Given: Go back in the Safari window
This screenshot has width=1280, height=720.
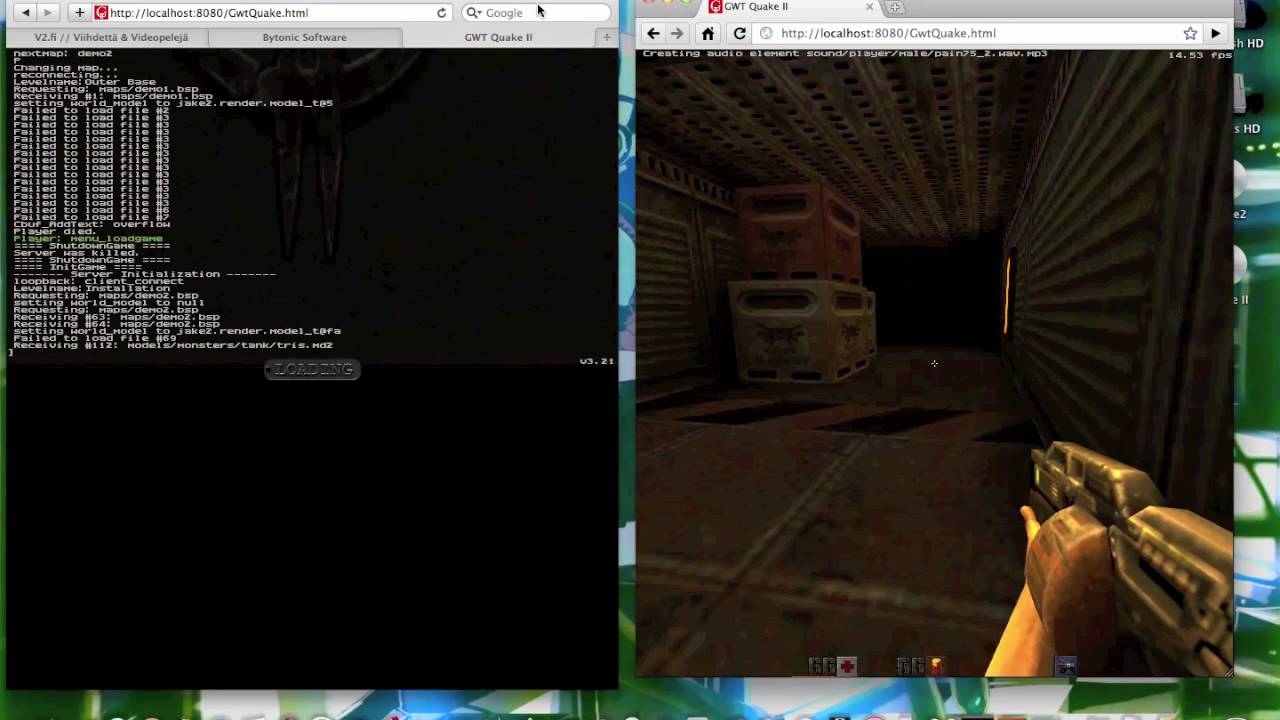Looking at the screenshot, I should pyautogui.click(x=26, y=12).
